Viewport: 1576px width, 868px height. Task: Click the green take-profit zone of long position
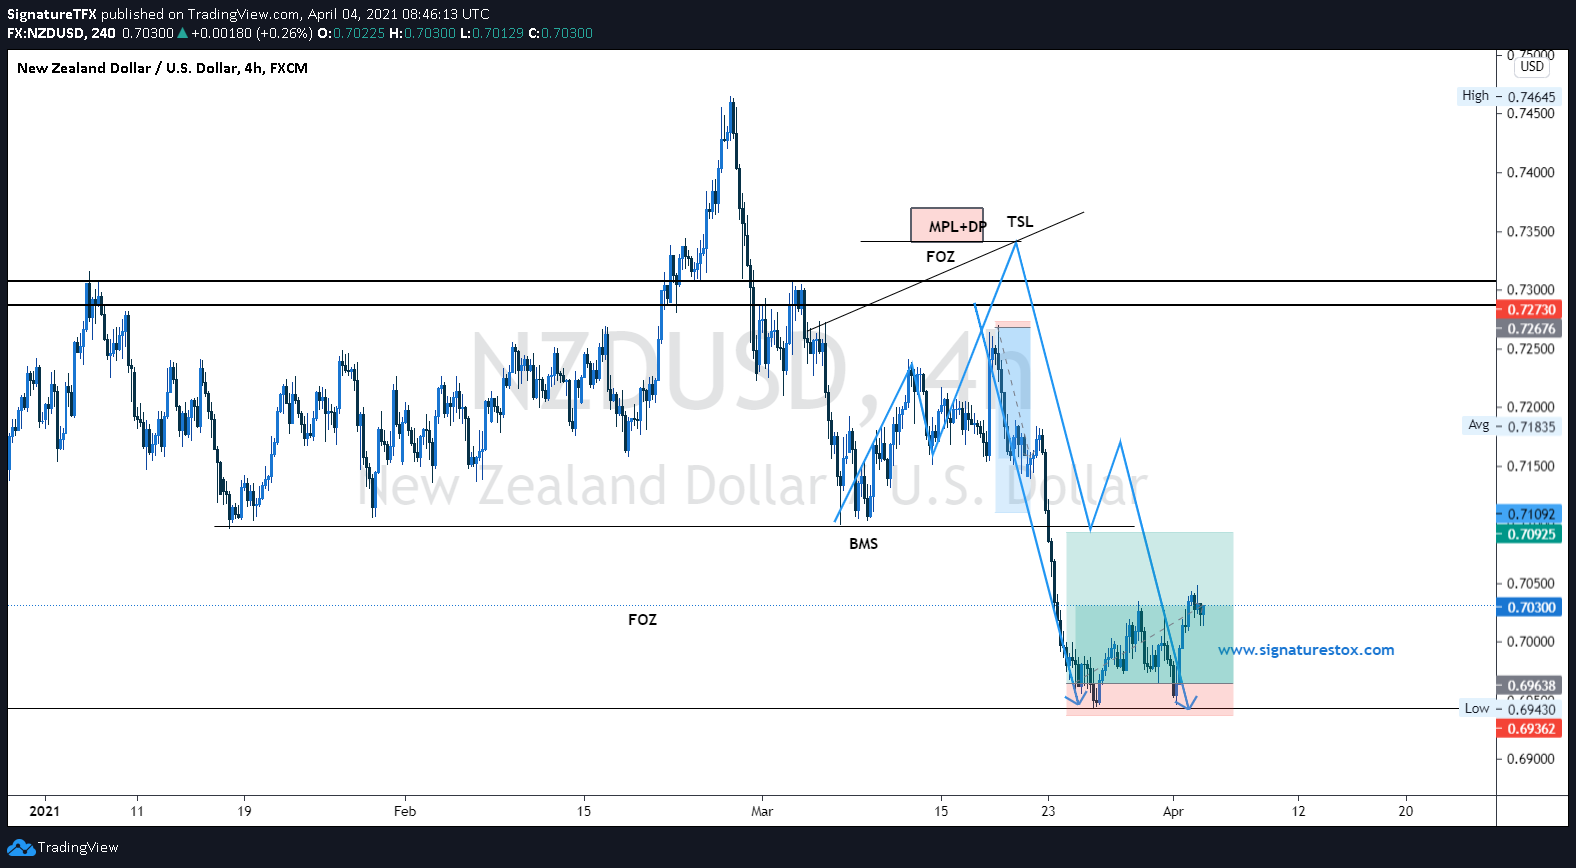click(x=1149, y=607)
